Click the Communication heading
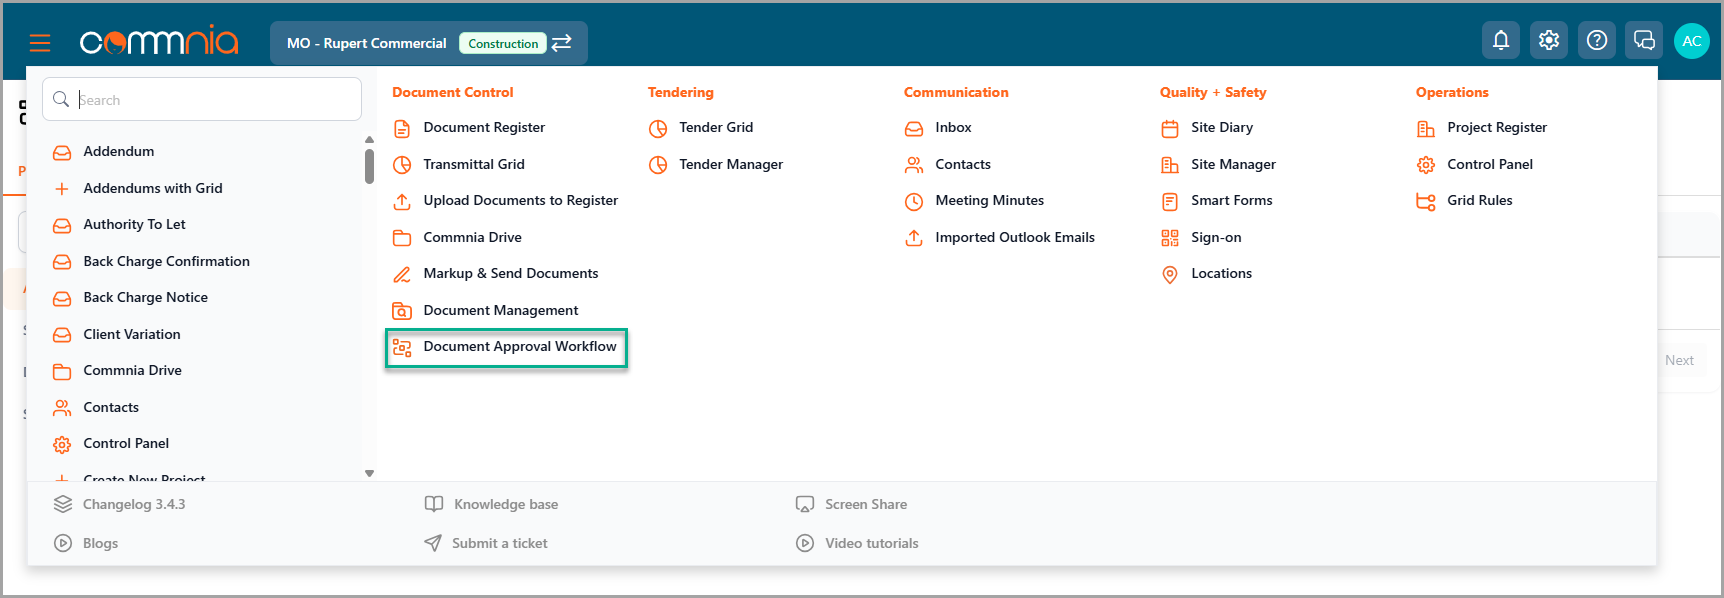This screenshot has height=598, width=1724. point(956,92)
